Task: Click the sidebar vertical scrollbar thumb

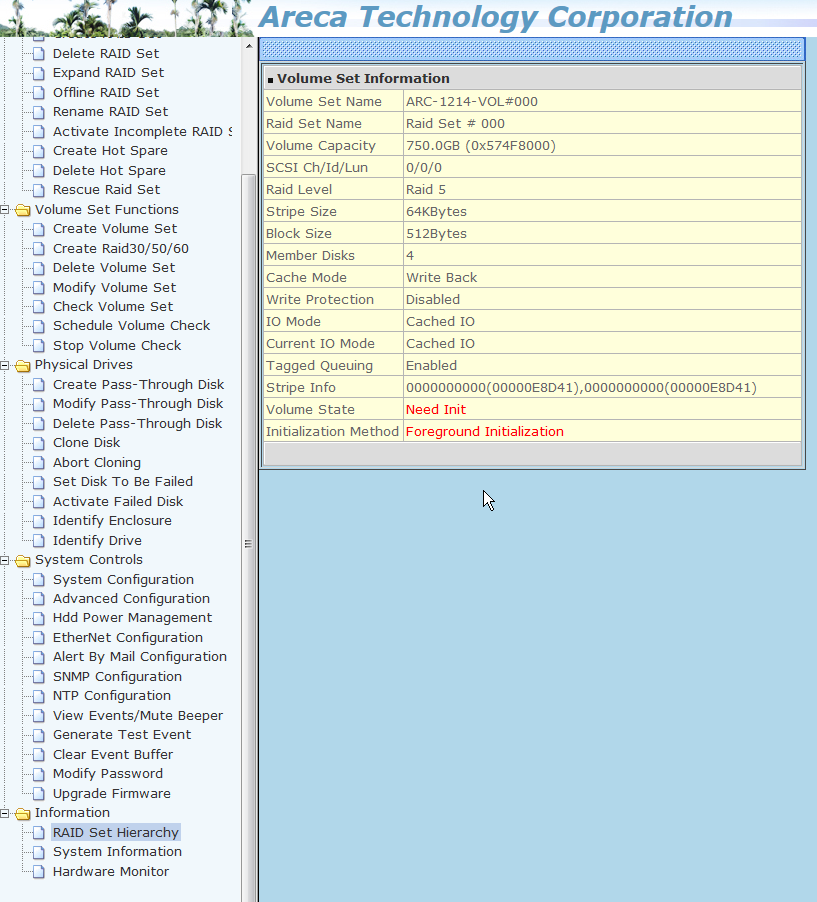Action: click(x=249, y=538)
